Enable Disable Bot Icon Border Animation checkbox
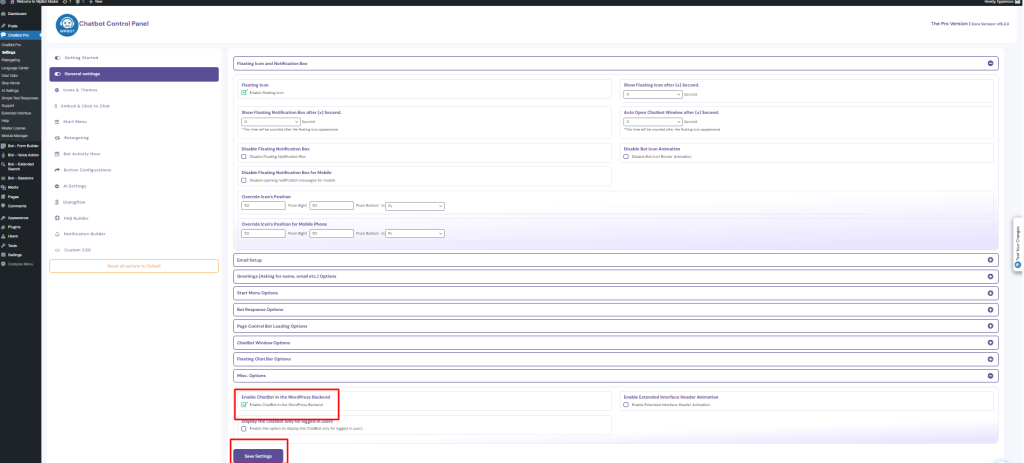The image size is (1024, 463). click(x=626, y=156)
